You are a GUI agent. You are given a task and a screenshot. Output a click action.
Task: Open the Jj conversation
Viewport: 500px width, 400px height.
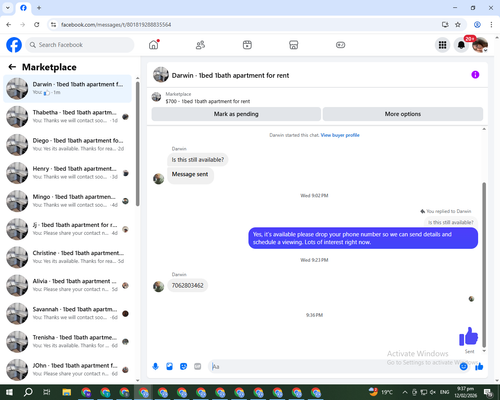coord(68,229)
